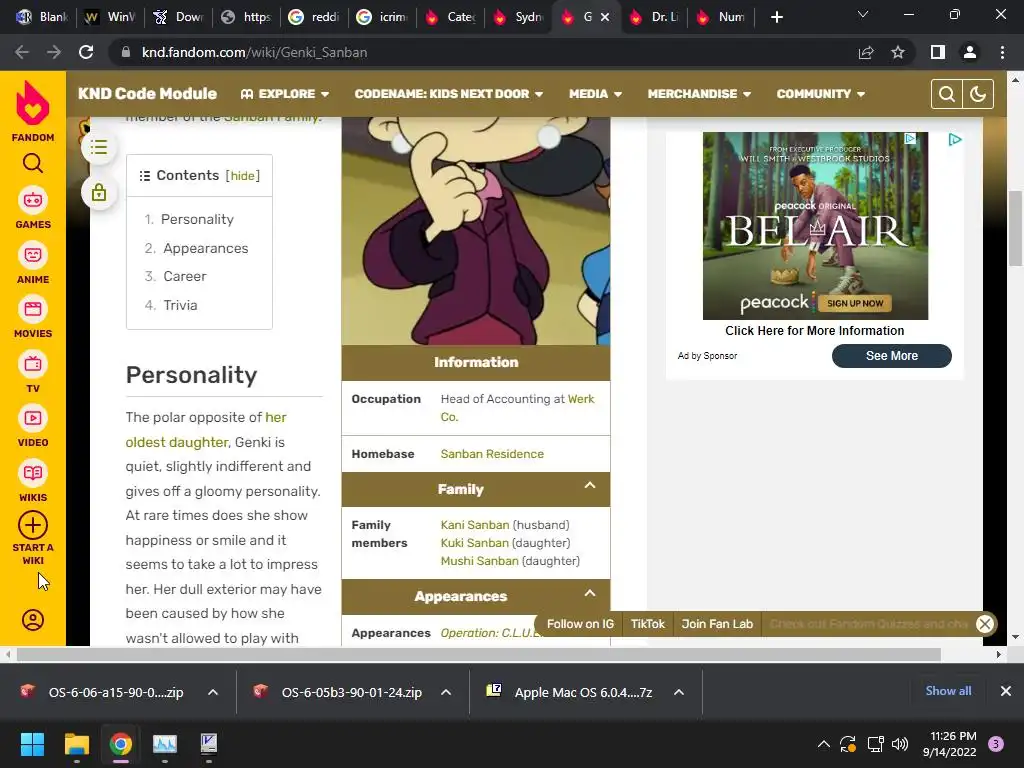Open the Kuki Sanban link

point(474,543)
